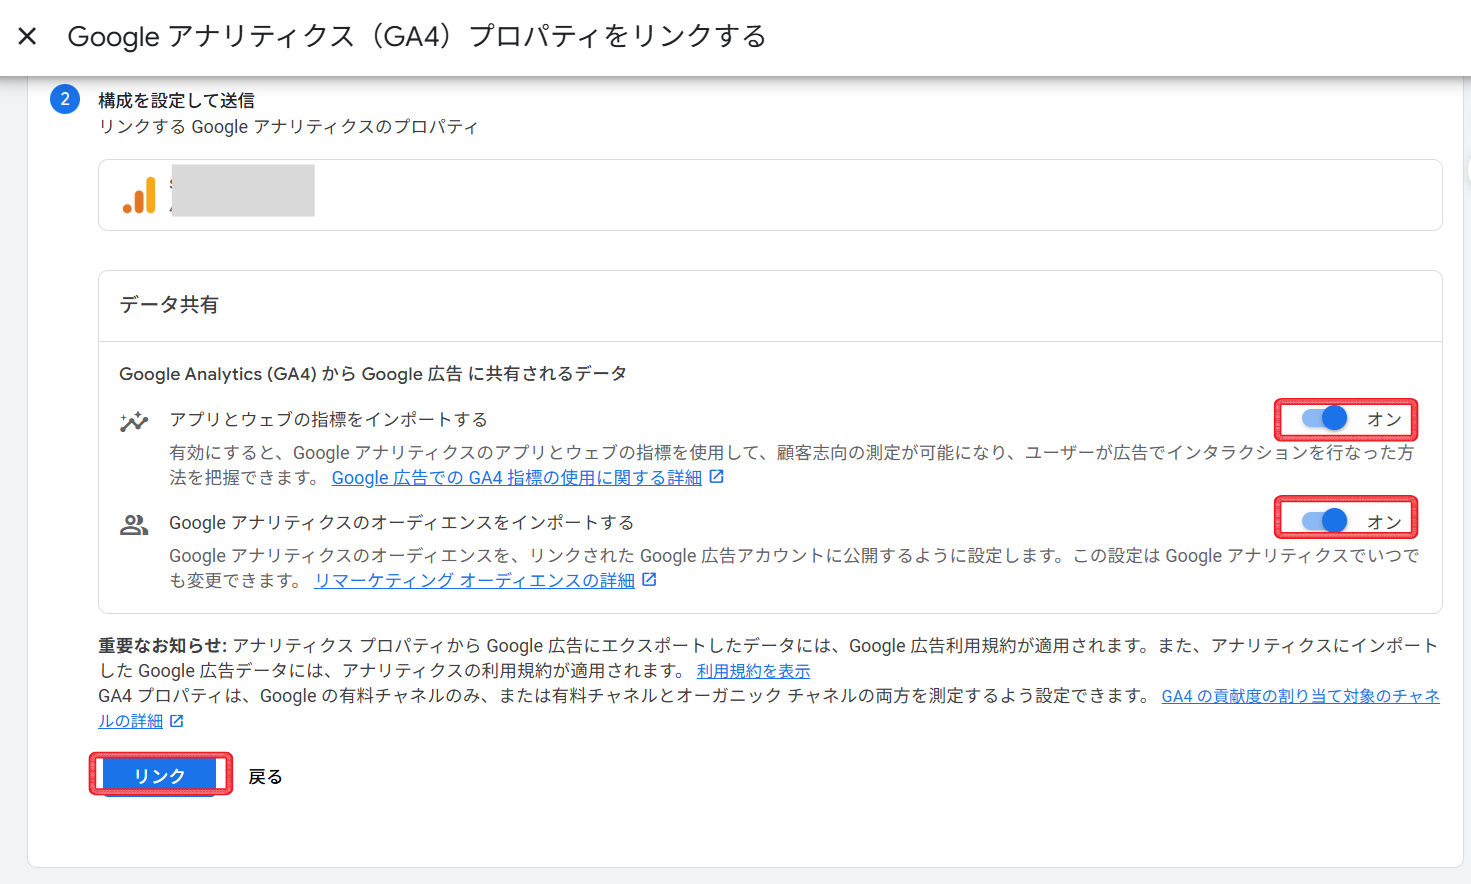Screen dimensions: 1471x884
Task: Open Google 広告での GA4 指標の使用に関する詳細 link
Action: click(517, 478)
